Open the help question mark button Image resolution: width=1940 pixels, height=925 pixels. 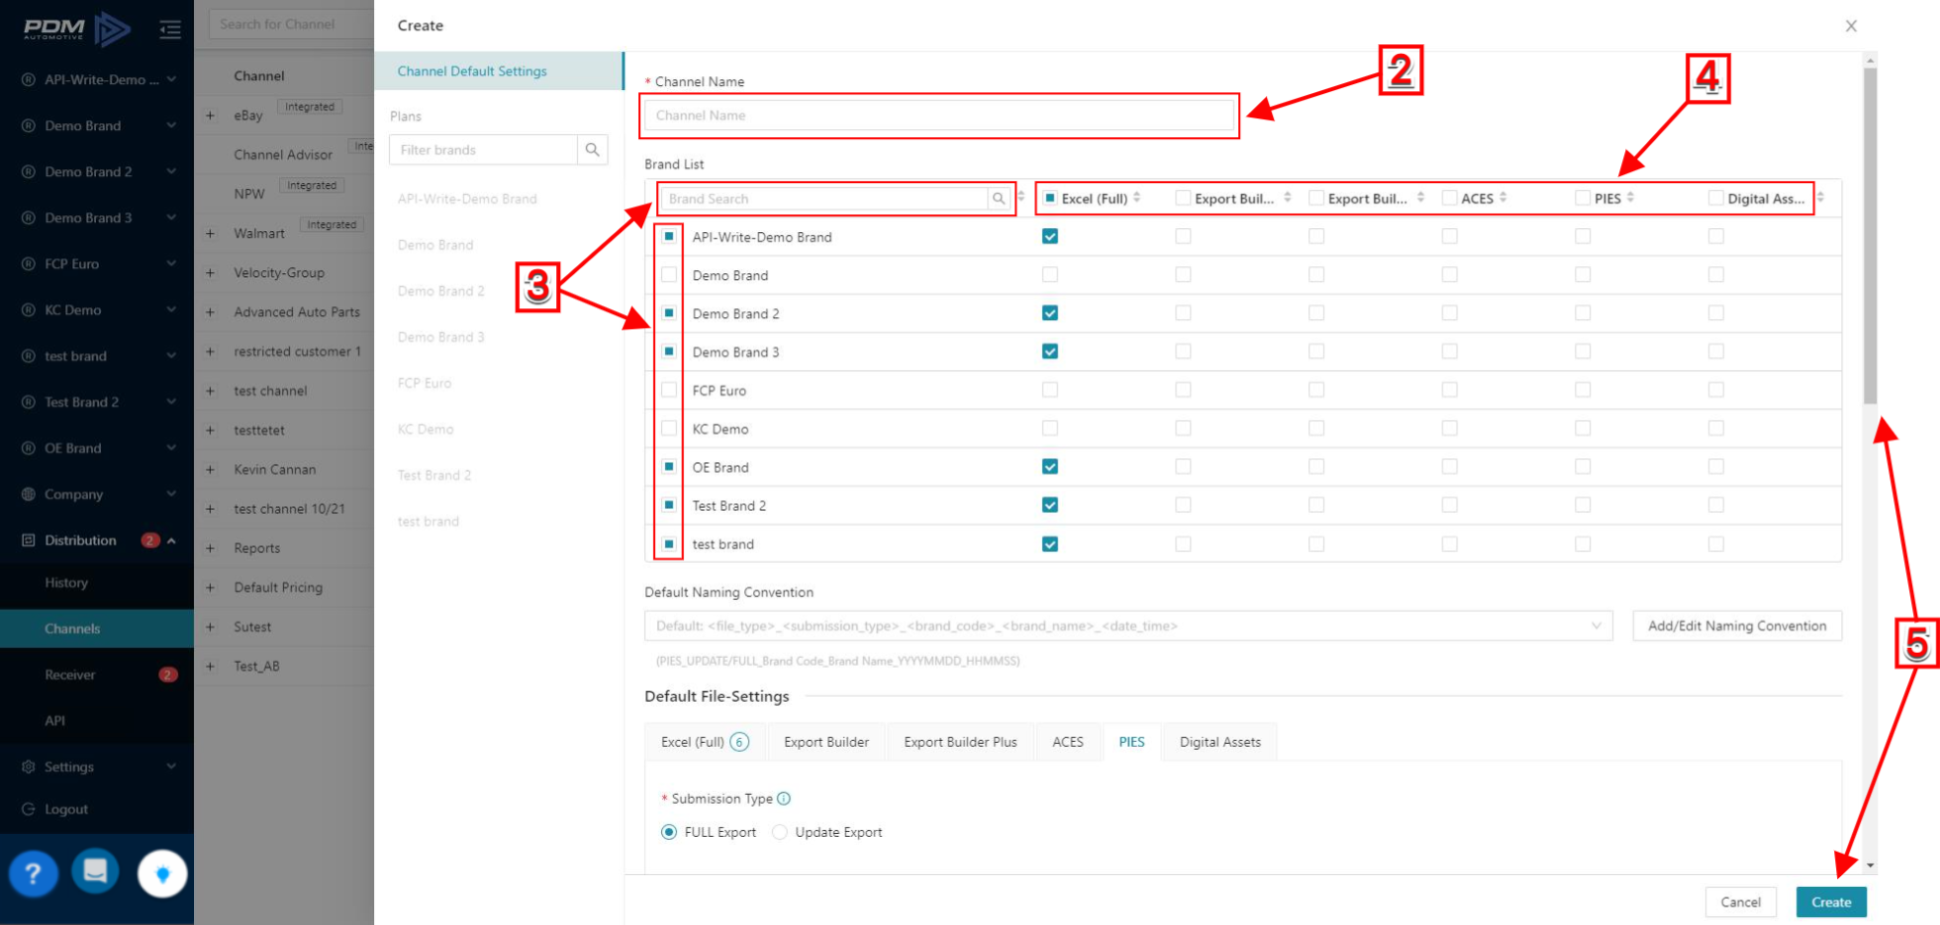[33, 874]
